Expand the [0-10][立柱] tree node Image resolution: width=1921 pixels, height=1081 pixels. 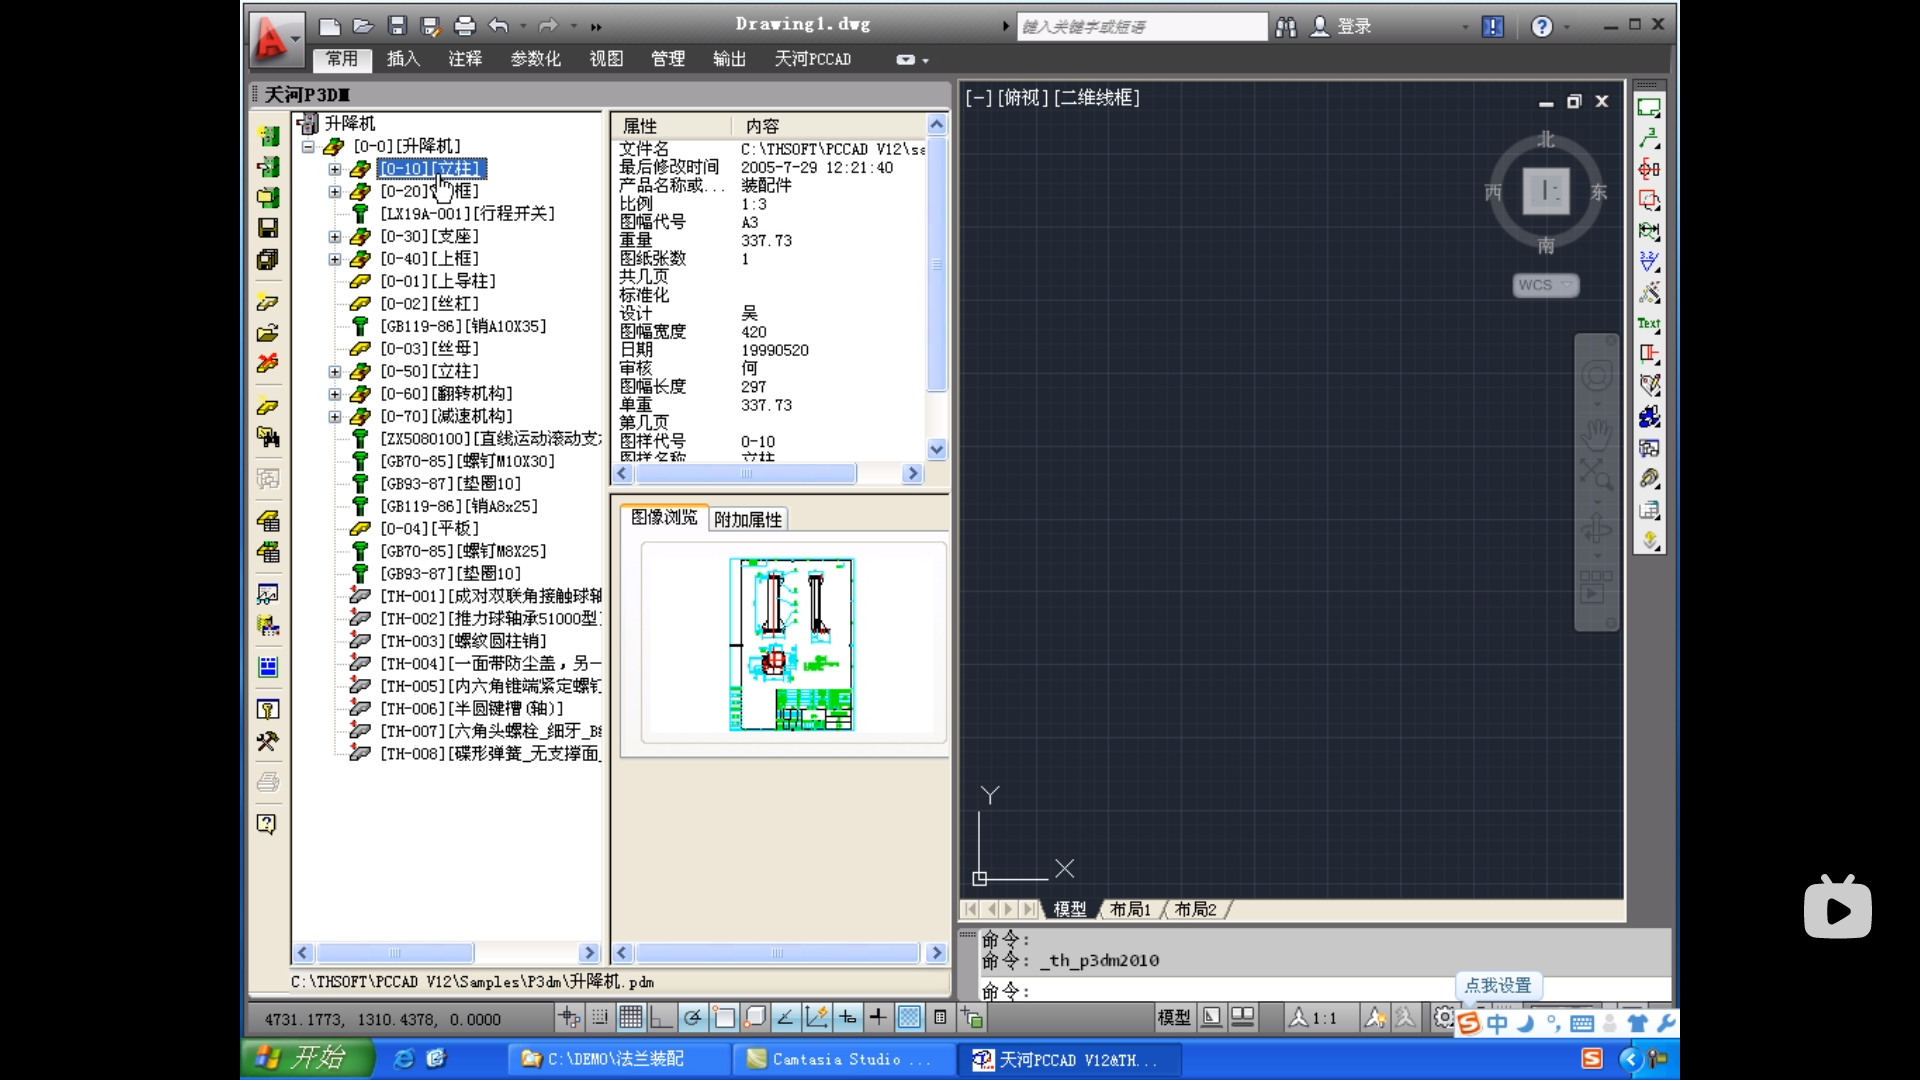click(335, 169)
